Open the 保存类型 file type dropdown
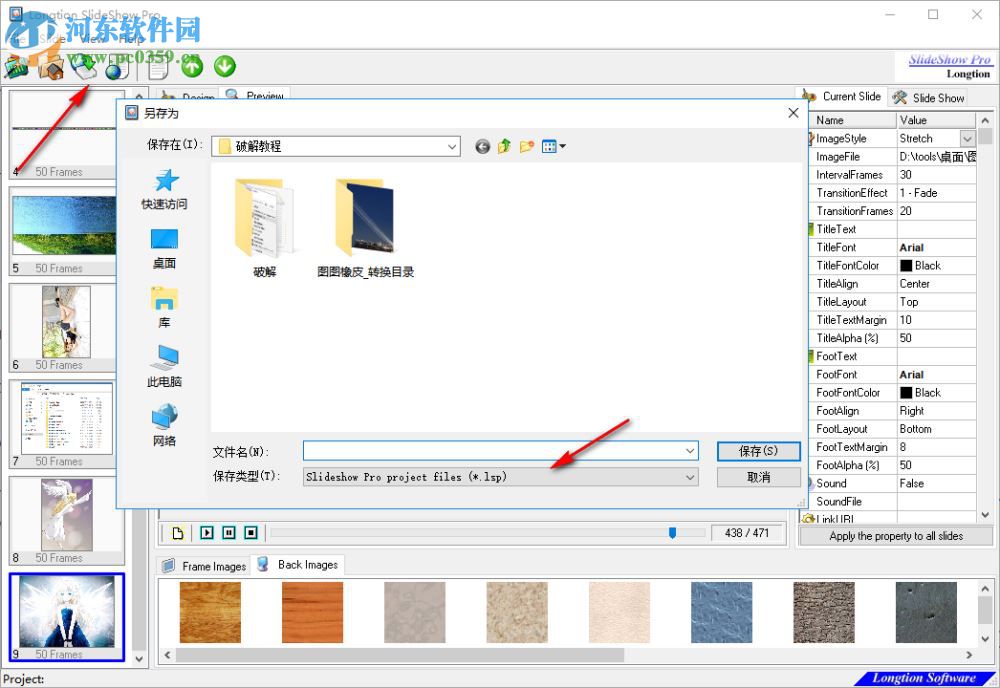Image resolution: width=1000 pixels, height=688 pixels. tap(688, 477)
